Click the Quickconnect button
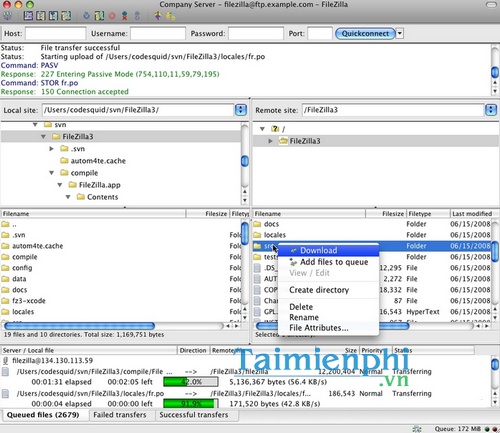Viewport: 500px width, 433px height. click(x=365, y=33)
